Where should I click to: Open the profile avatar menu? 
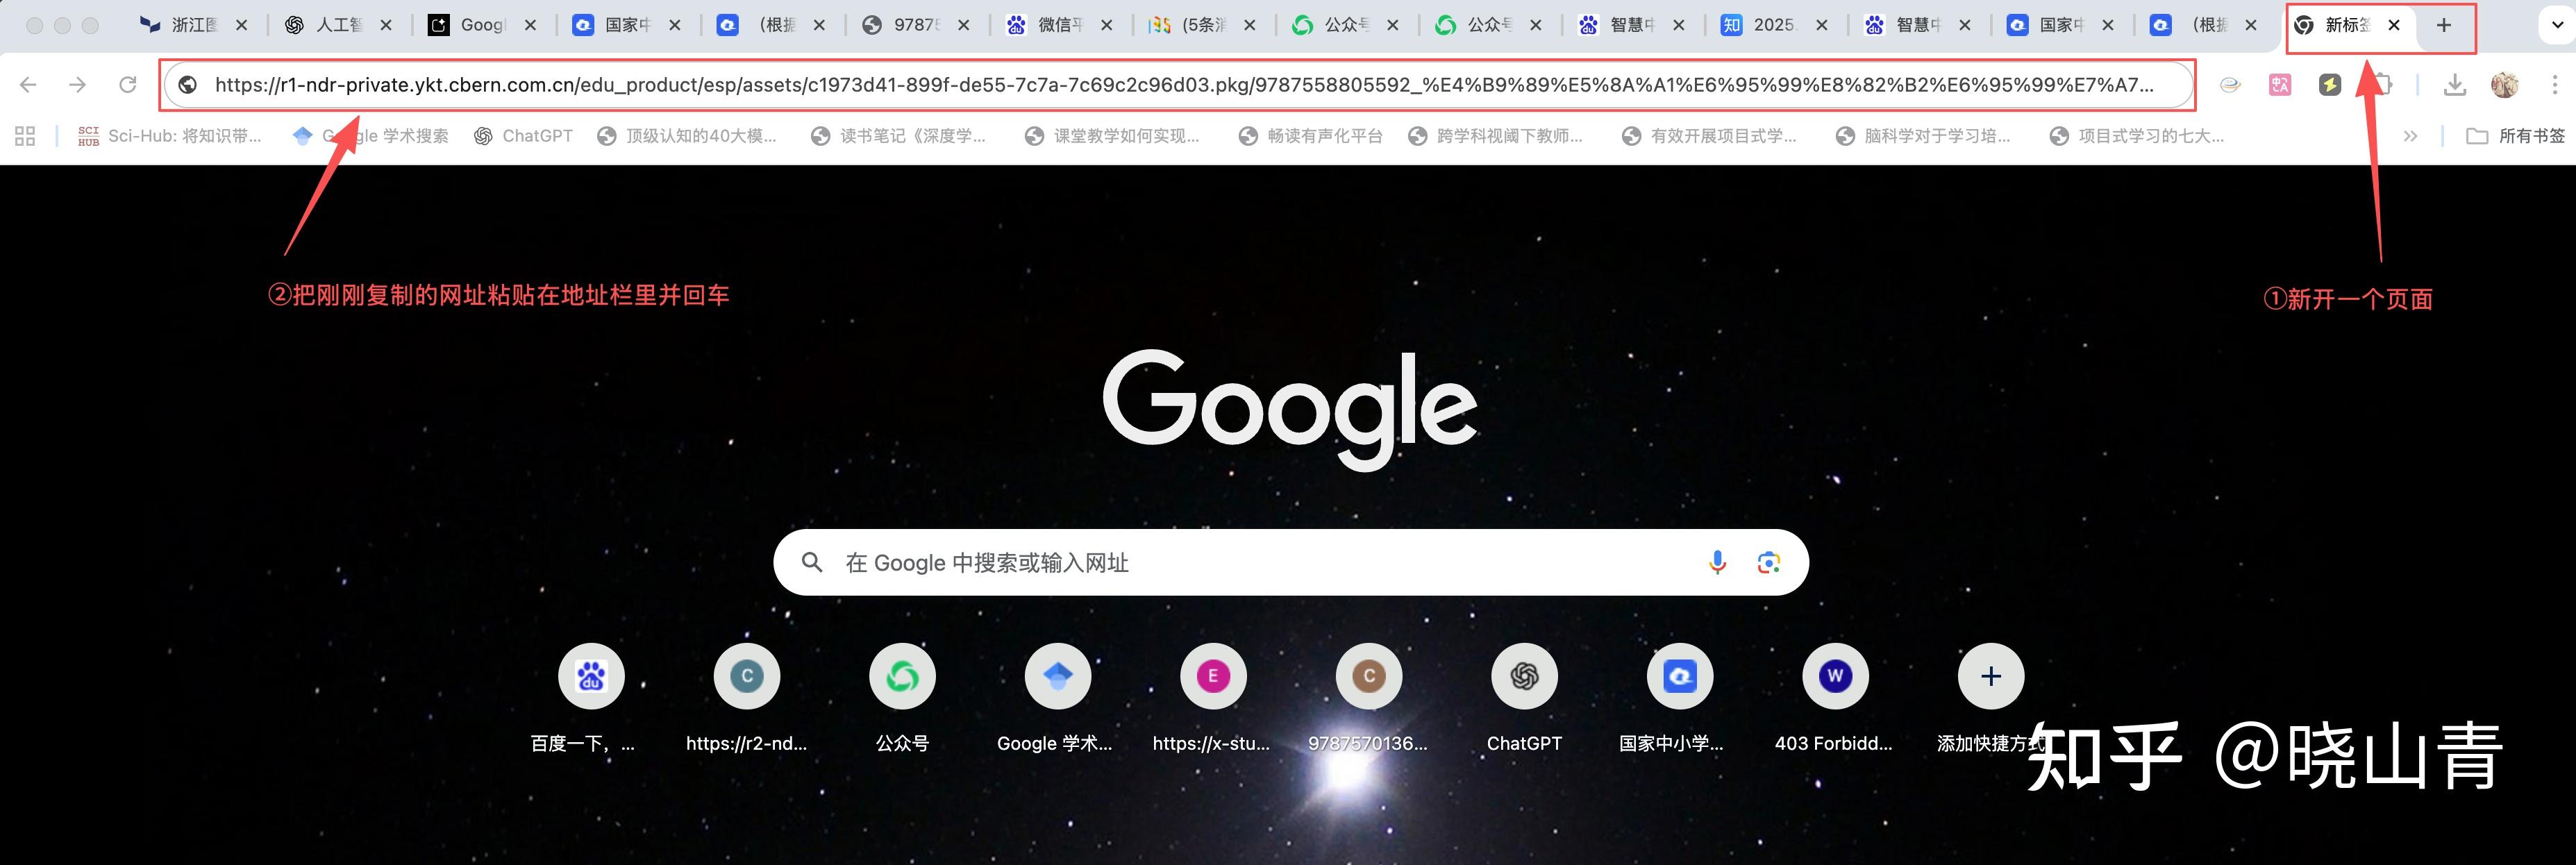2505,85
